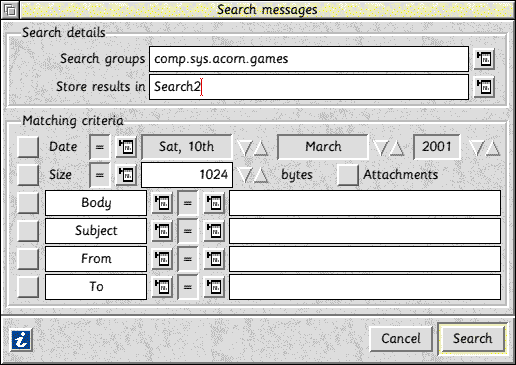
Task: Click the window back icon in title bar
Action: pyautogui.click(x=10, y=10)
